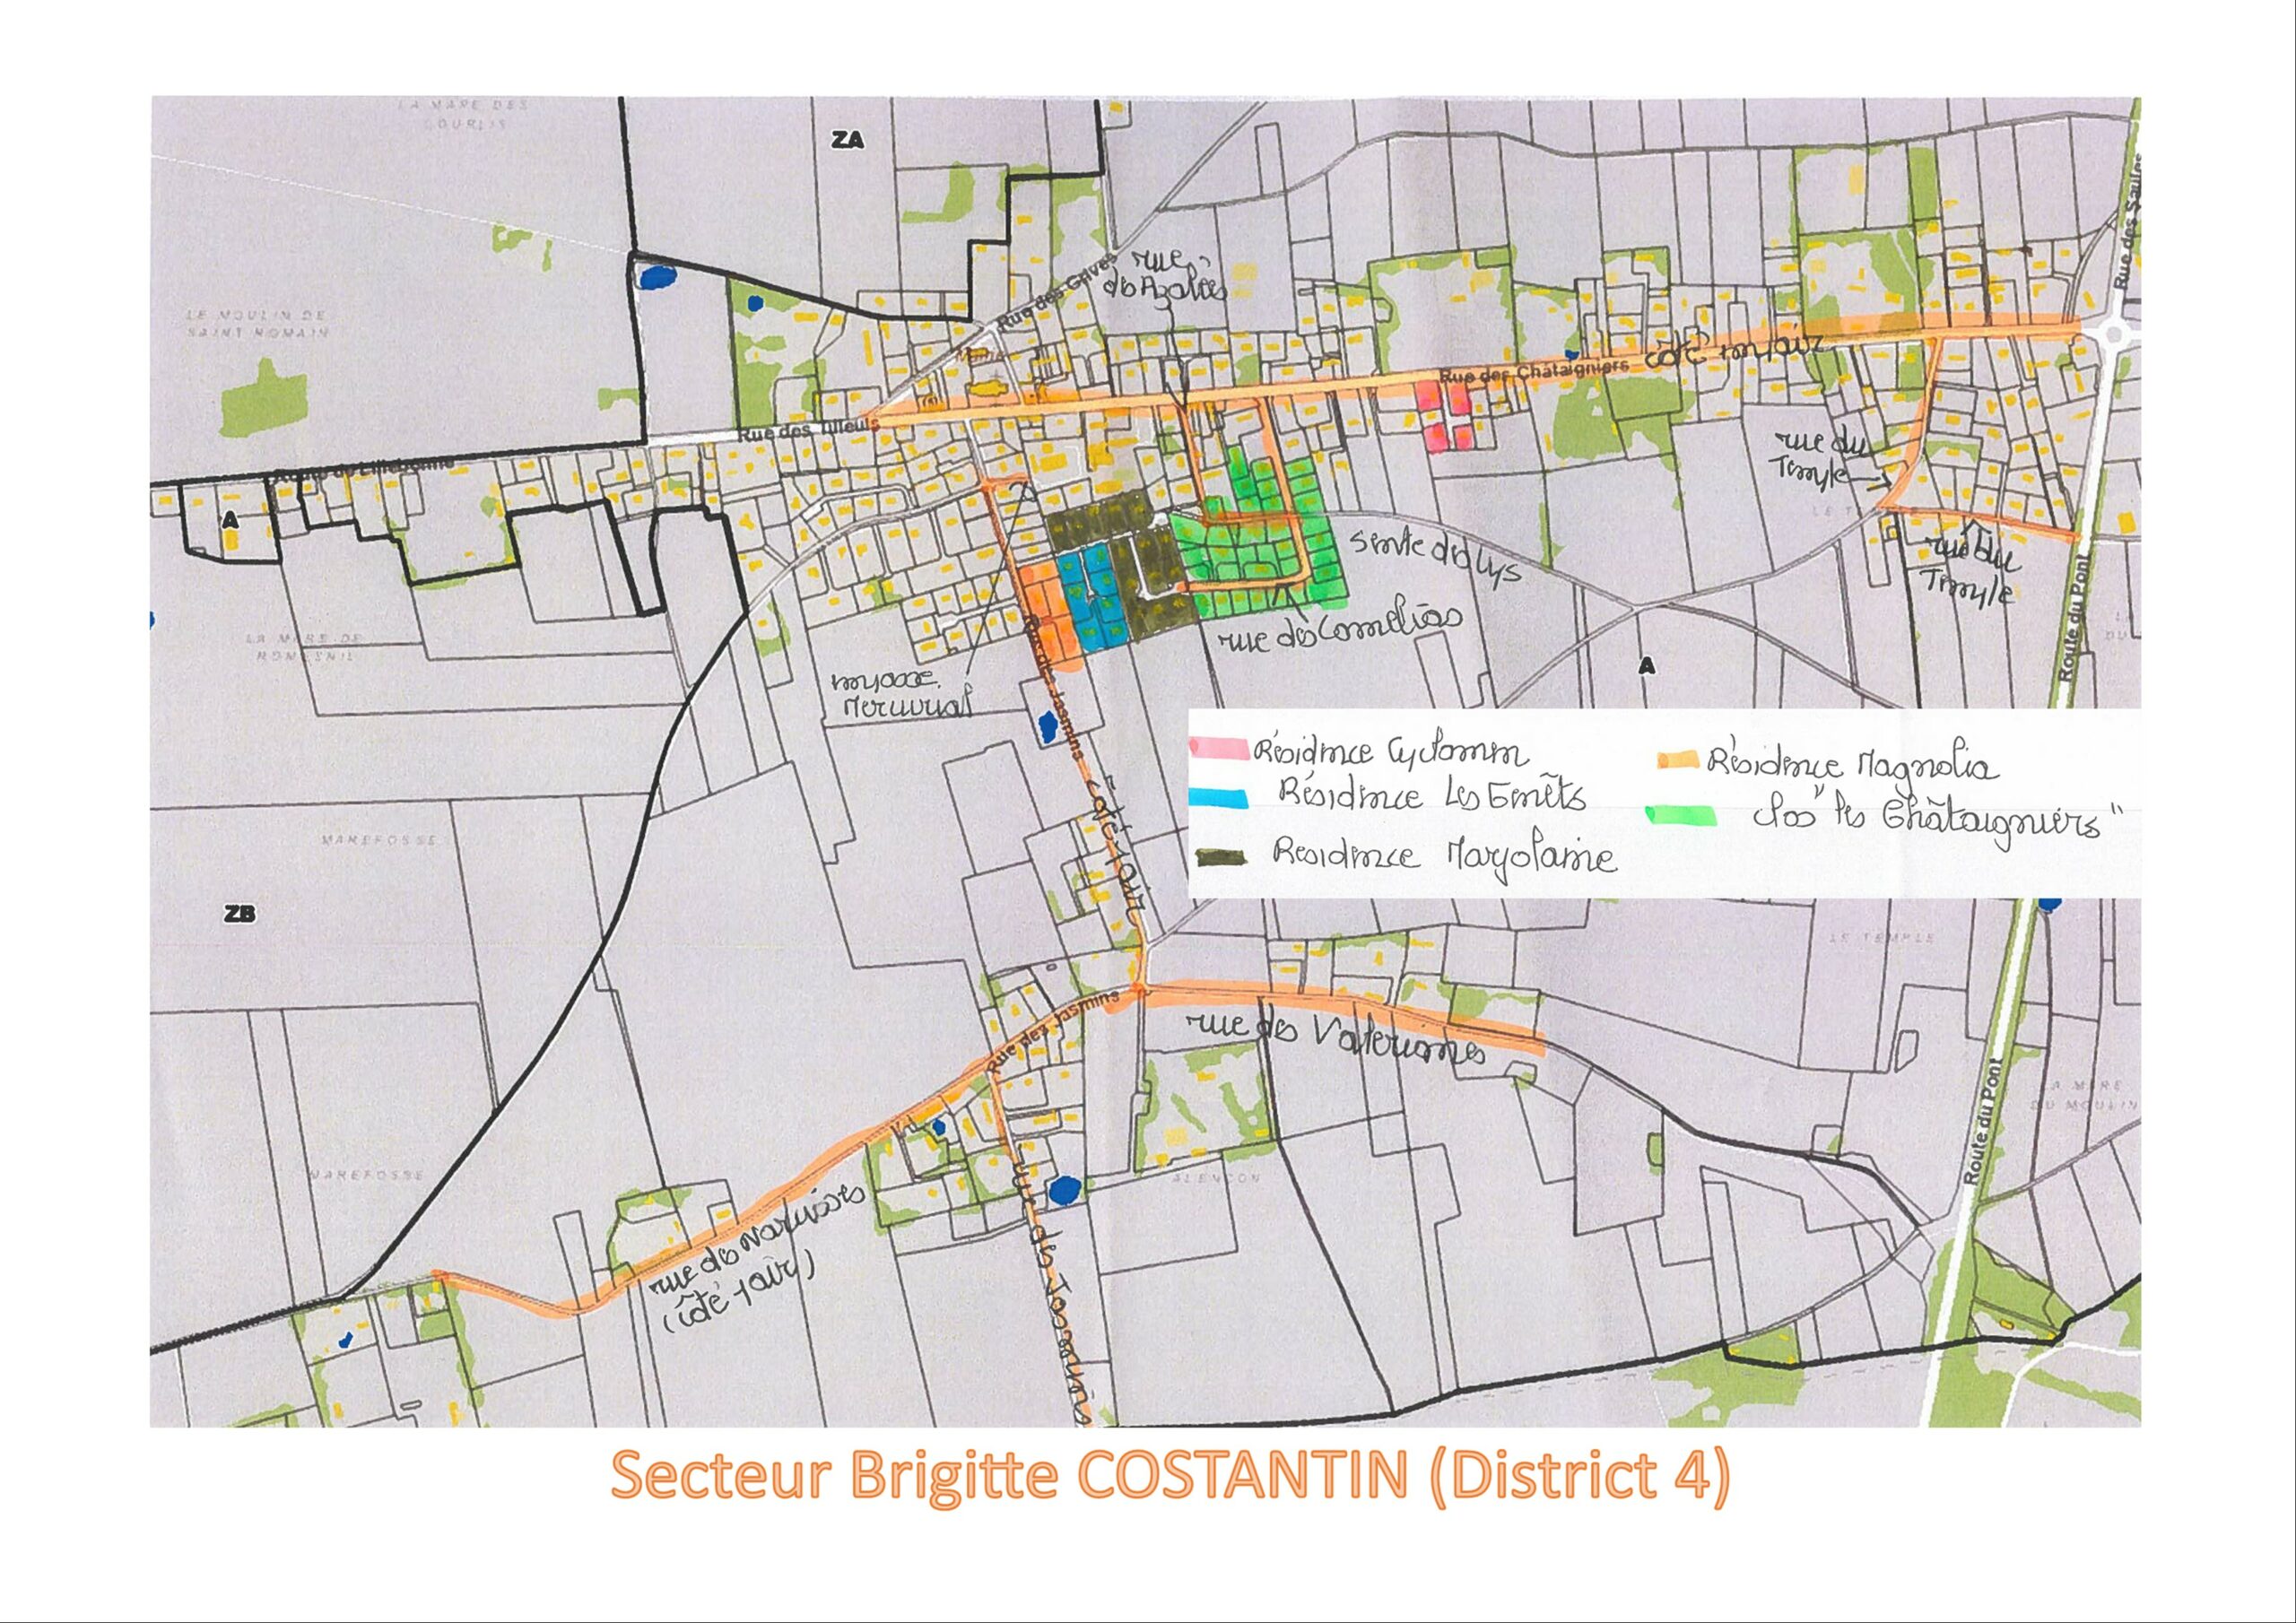Click the ZB zone label
2296x1623 pixels.
240,912
